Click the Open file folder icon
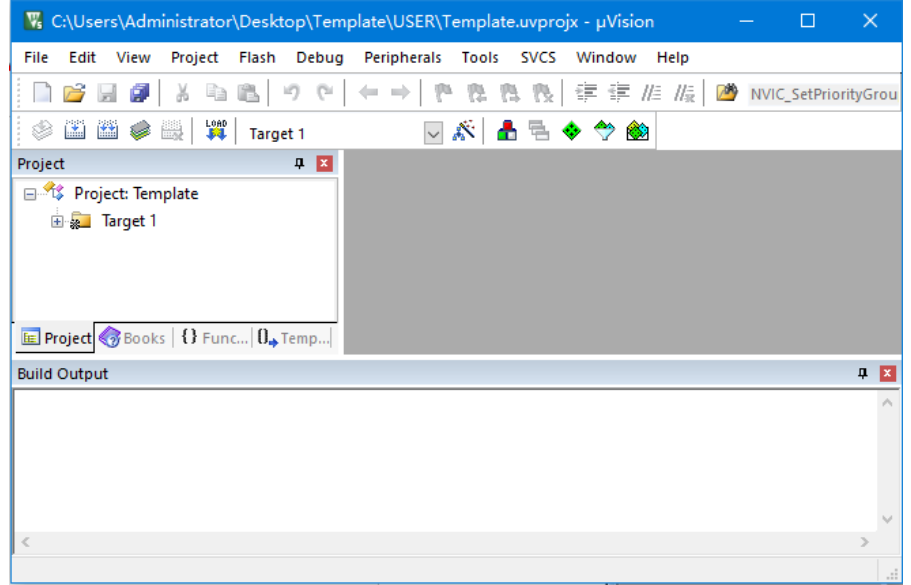911x585 pixels. pyautogui.click(x=74, y=93)
